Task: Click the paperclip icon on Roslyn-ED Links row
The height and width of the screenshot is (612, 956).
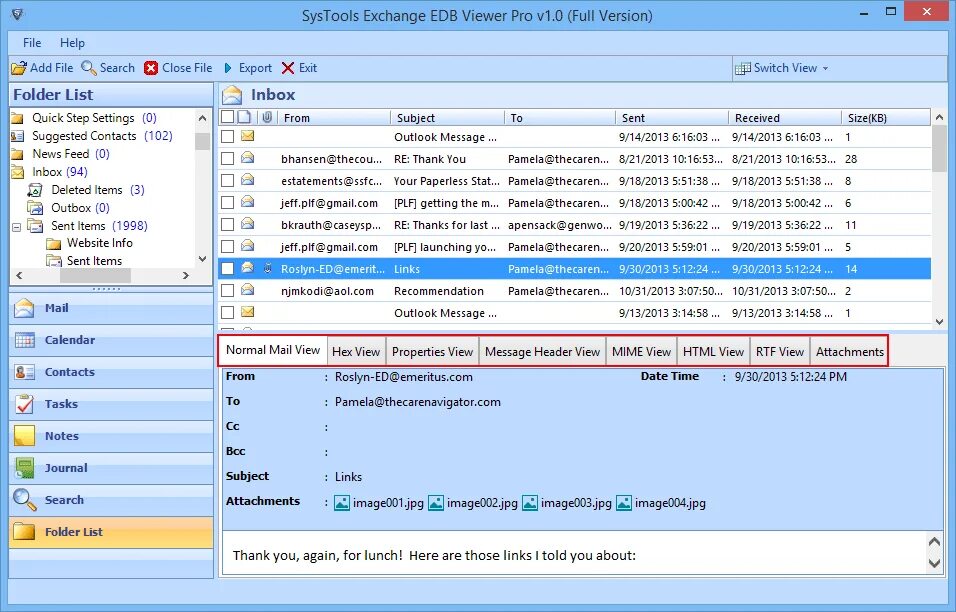Action: [x=267, y=268]
